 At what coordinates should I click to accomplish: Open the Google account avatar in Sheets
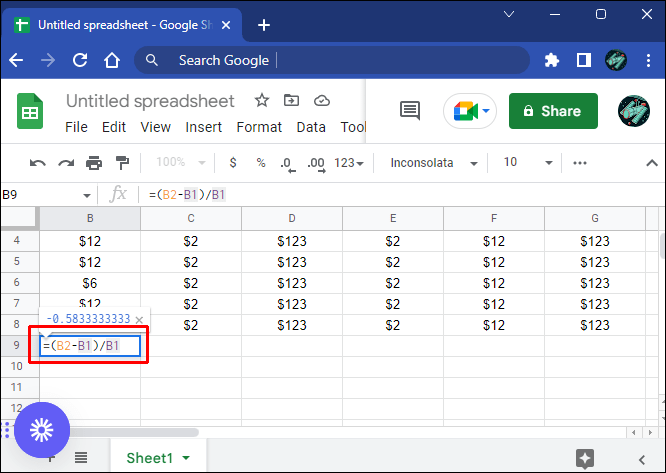pos(634,111)
